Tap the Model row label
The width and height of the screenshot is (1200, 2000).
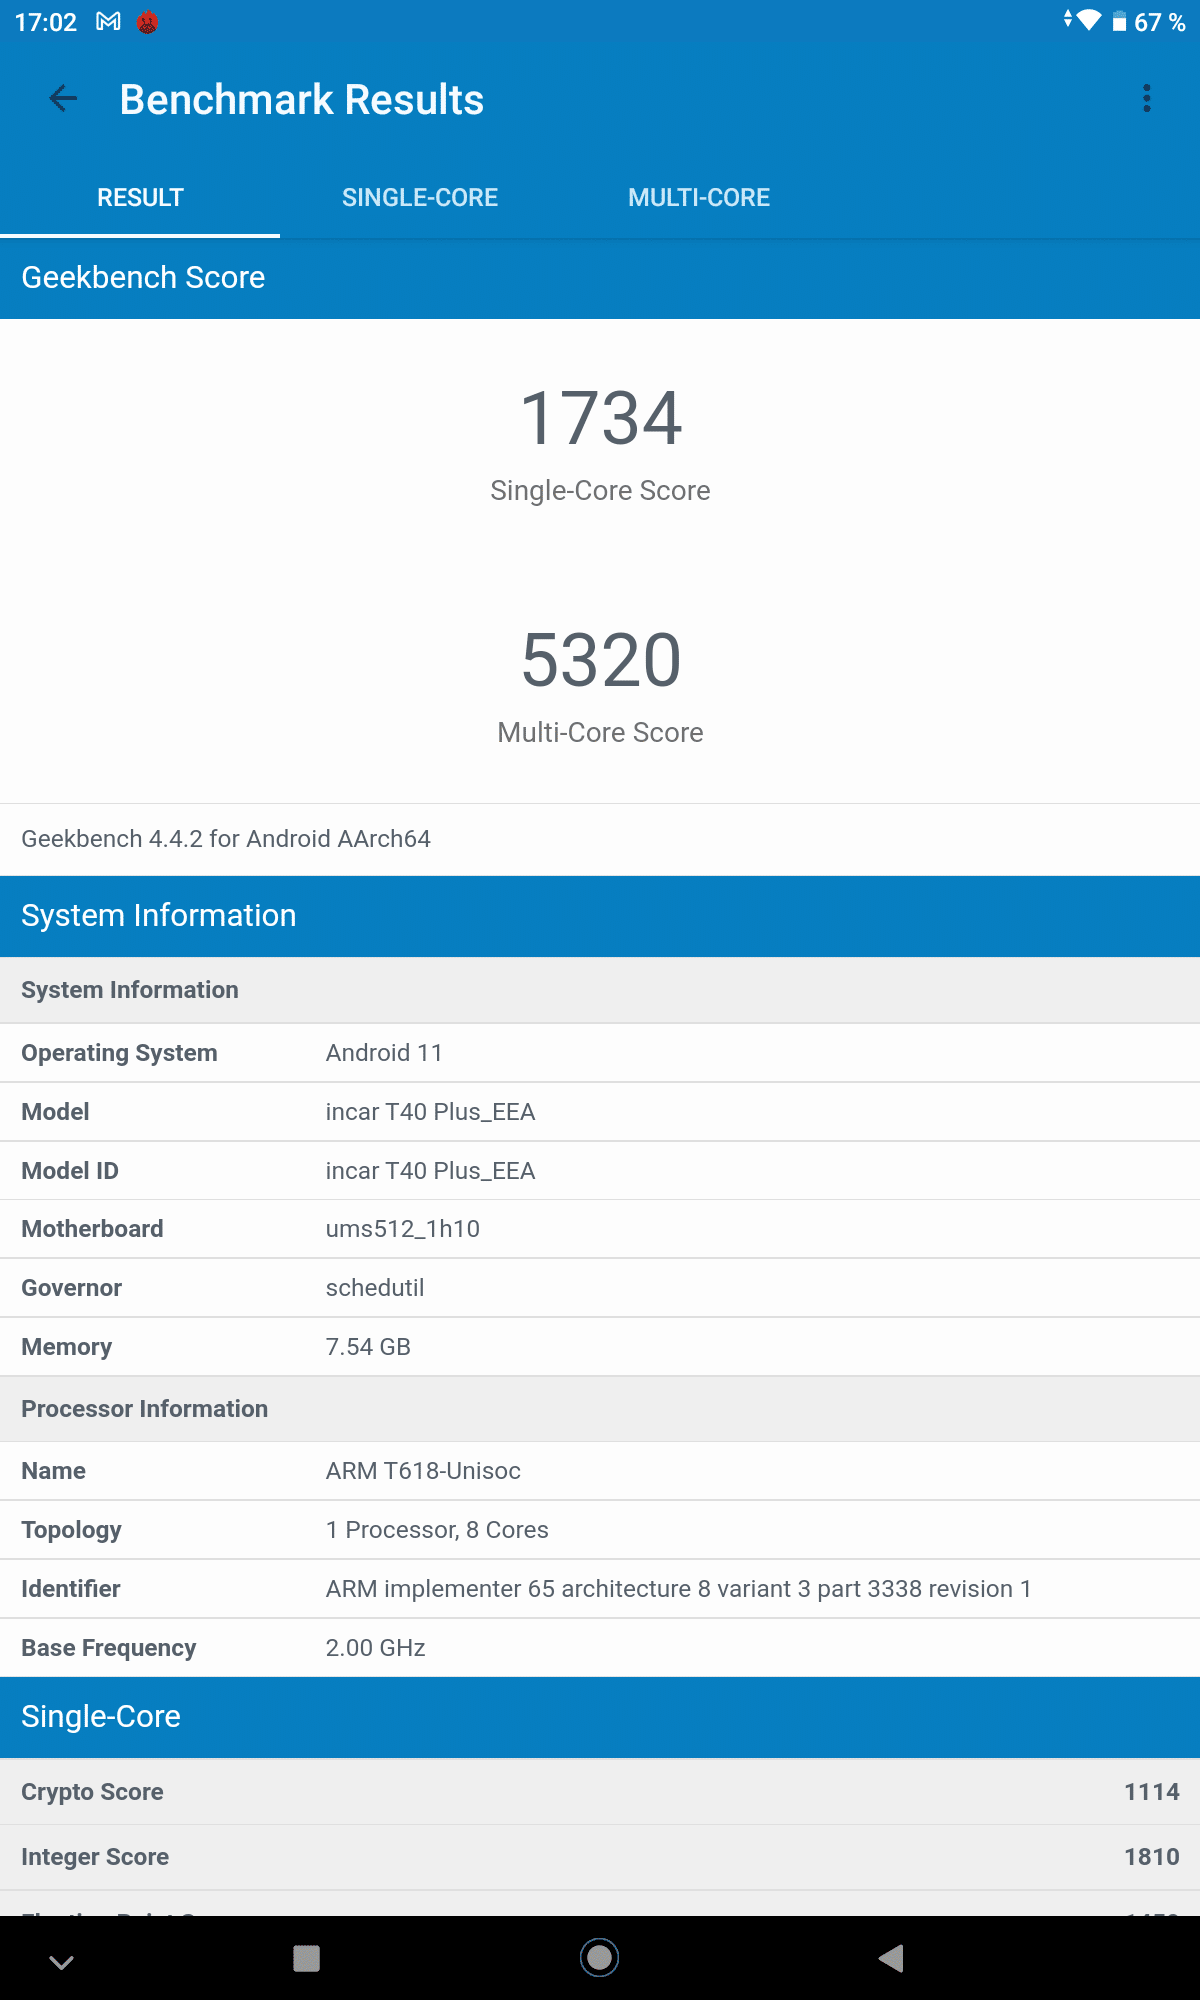point(55,1112)
